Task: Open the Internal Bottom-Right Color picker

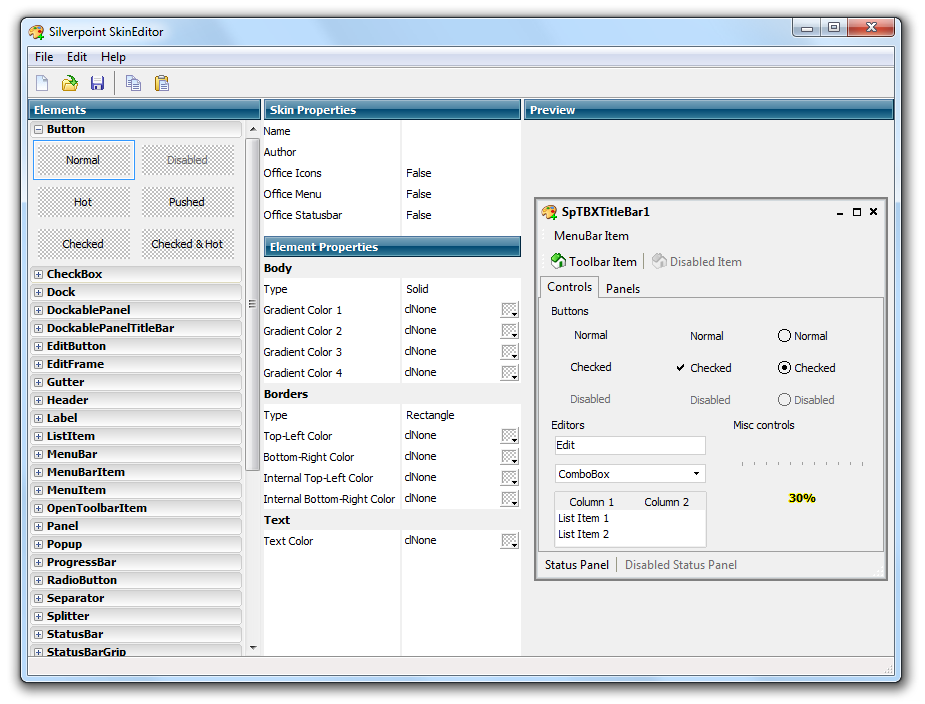Action: click(x=510, y=499)
